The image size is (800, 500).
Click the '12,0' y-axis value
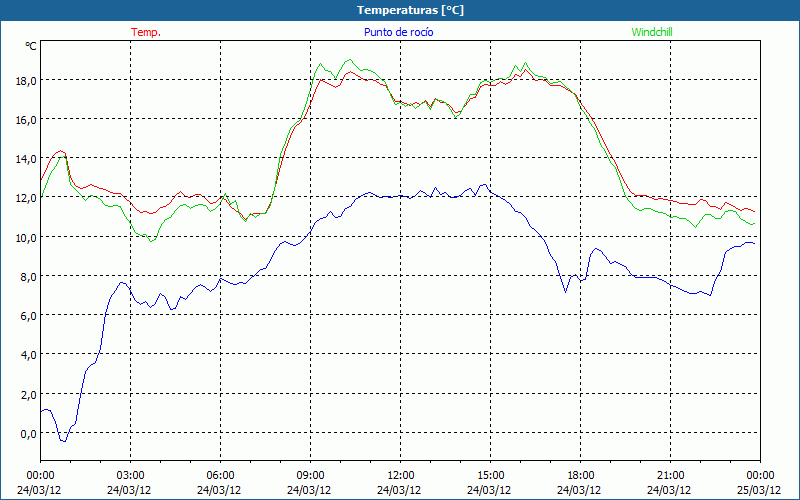point(27,197)
